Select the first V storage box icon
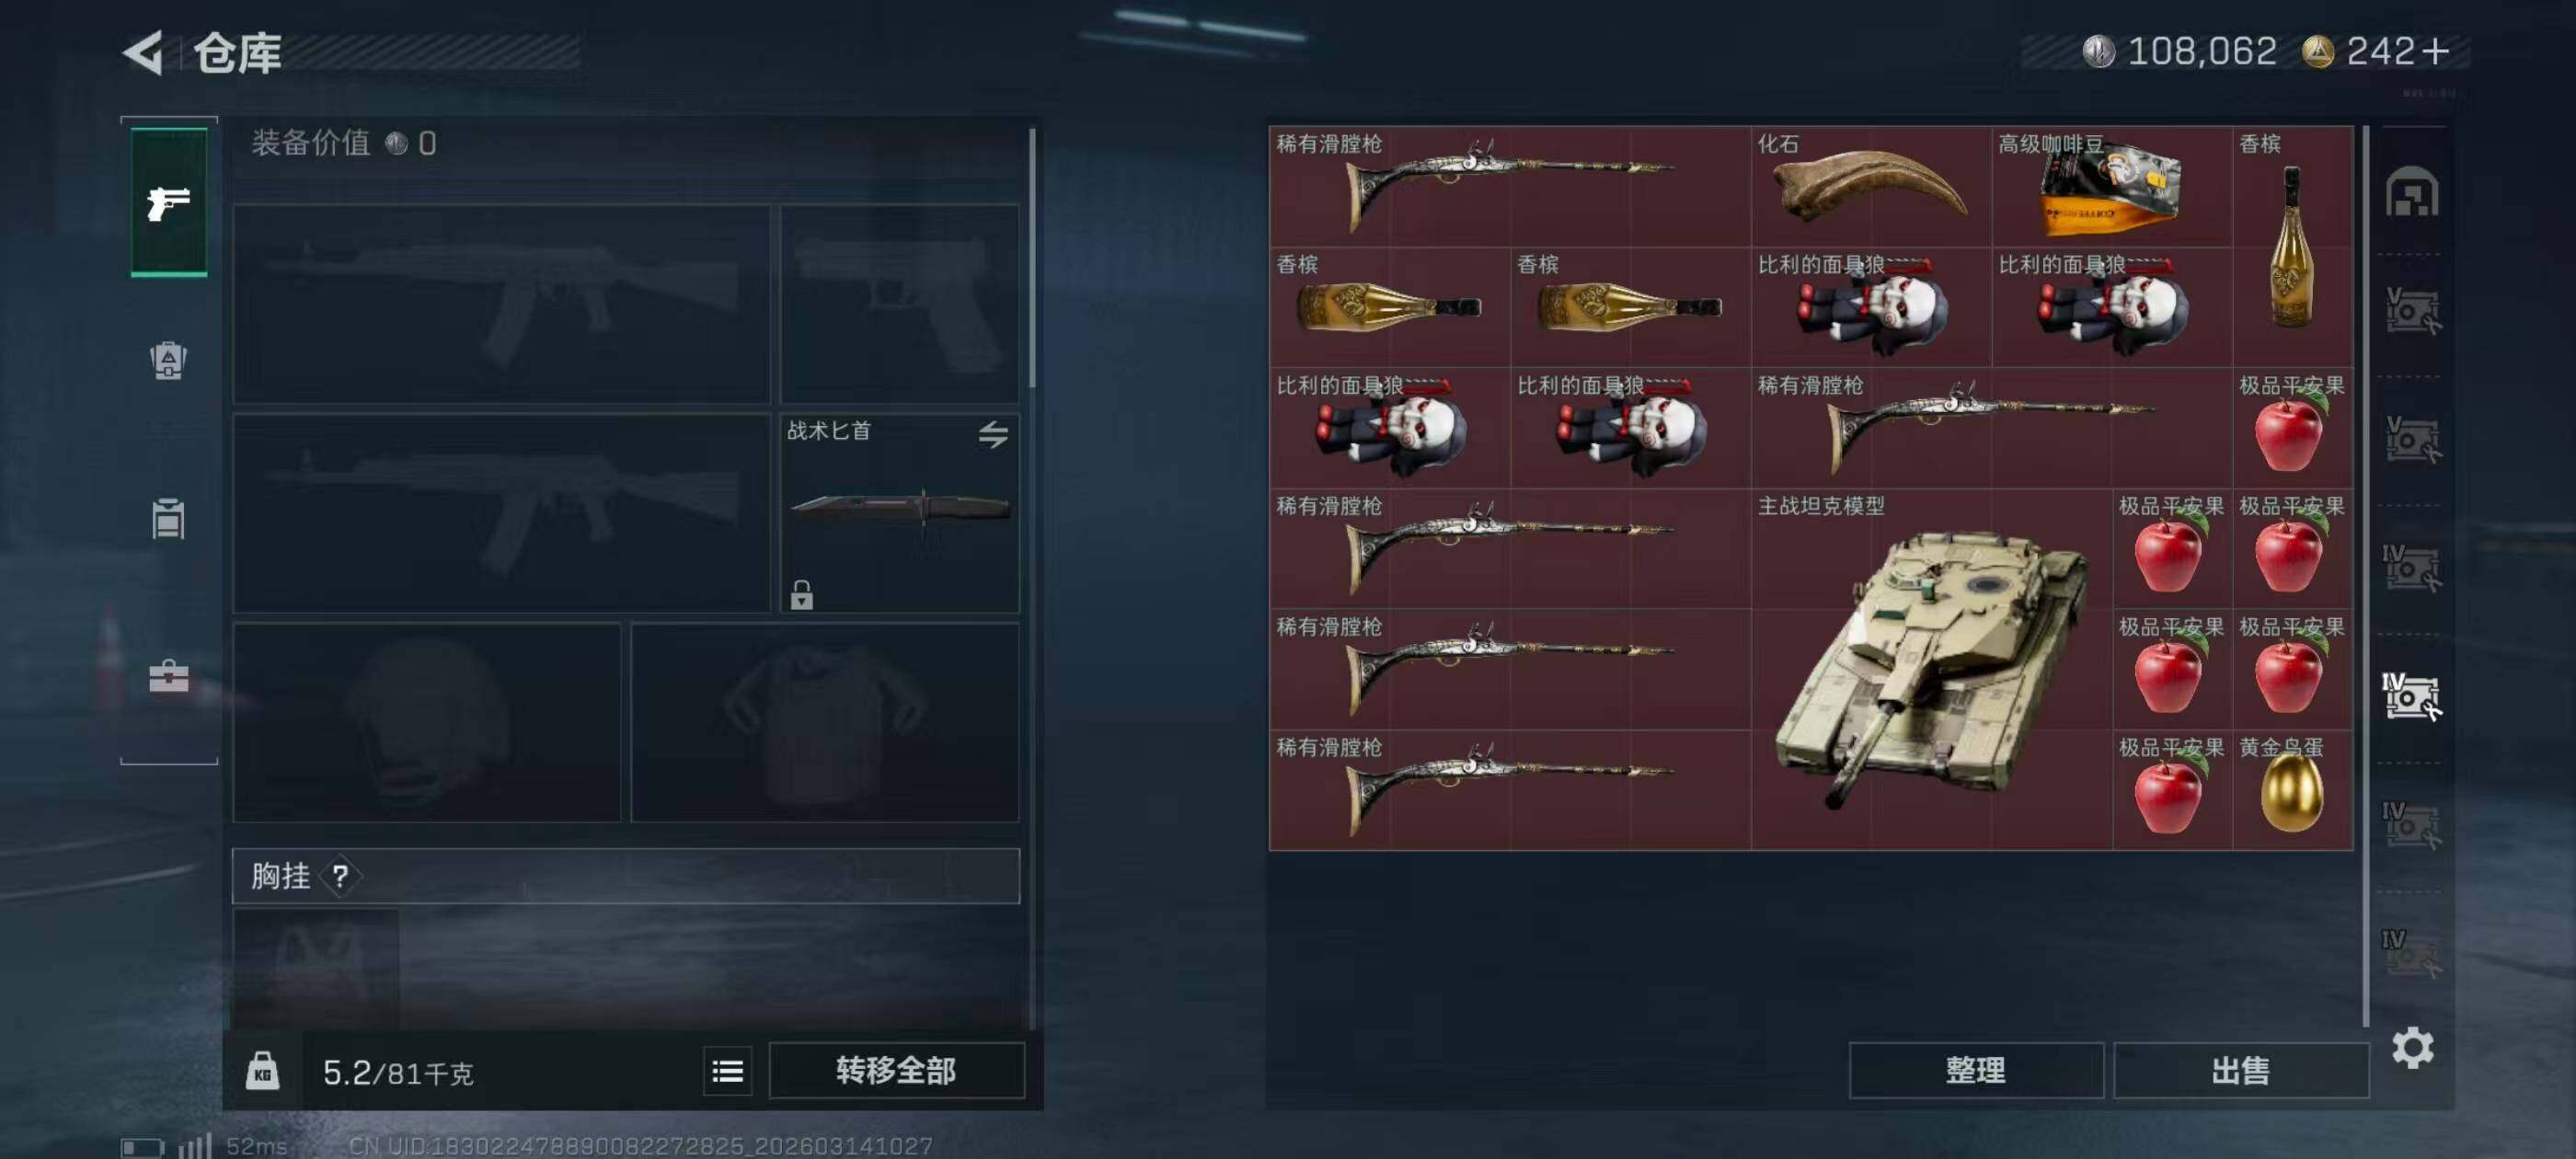The image size is (2576, 1159). point(2412,311)
